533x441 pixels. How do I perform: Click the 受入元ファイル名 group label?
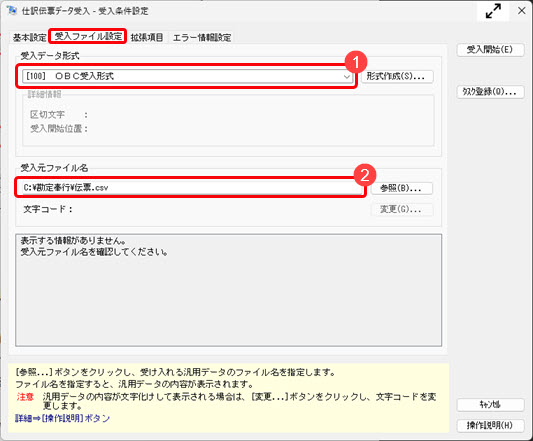tap(54, 168)
